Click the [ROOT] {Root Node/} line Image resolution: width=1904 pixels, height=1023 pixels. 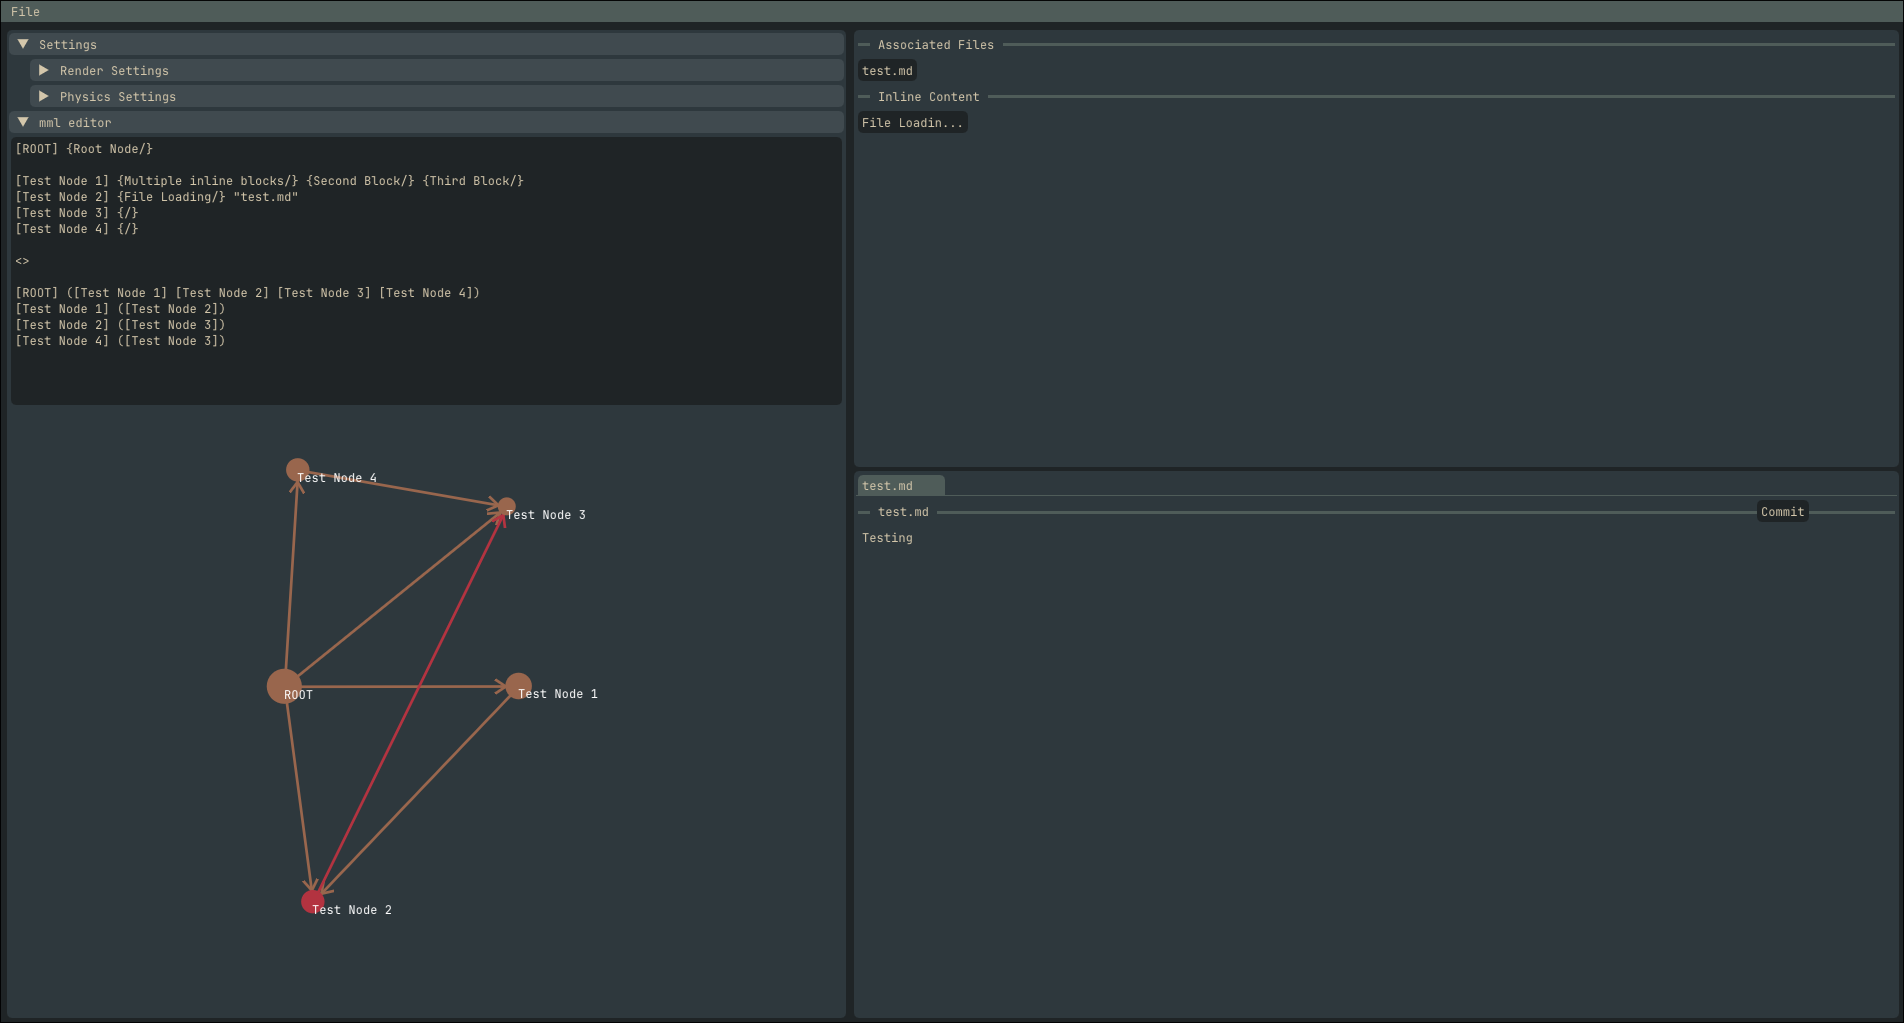[84, 149]
